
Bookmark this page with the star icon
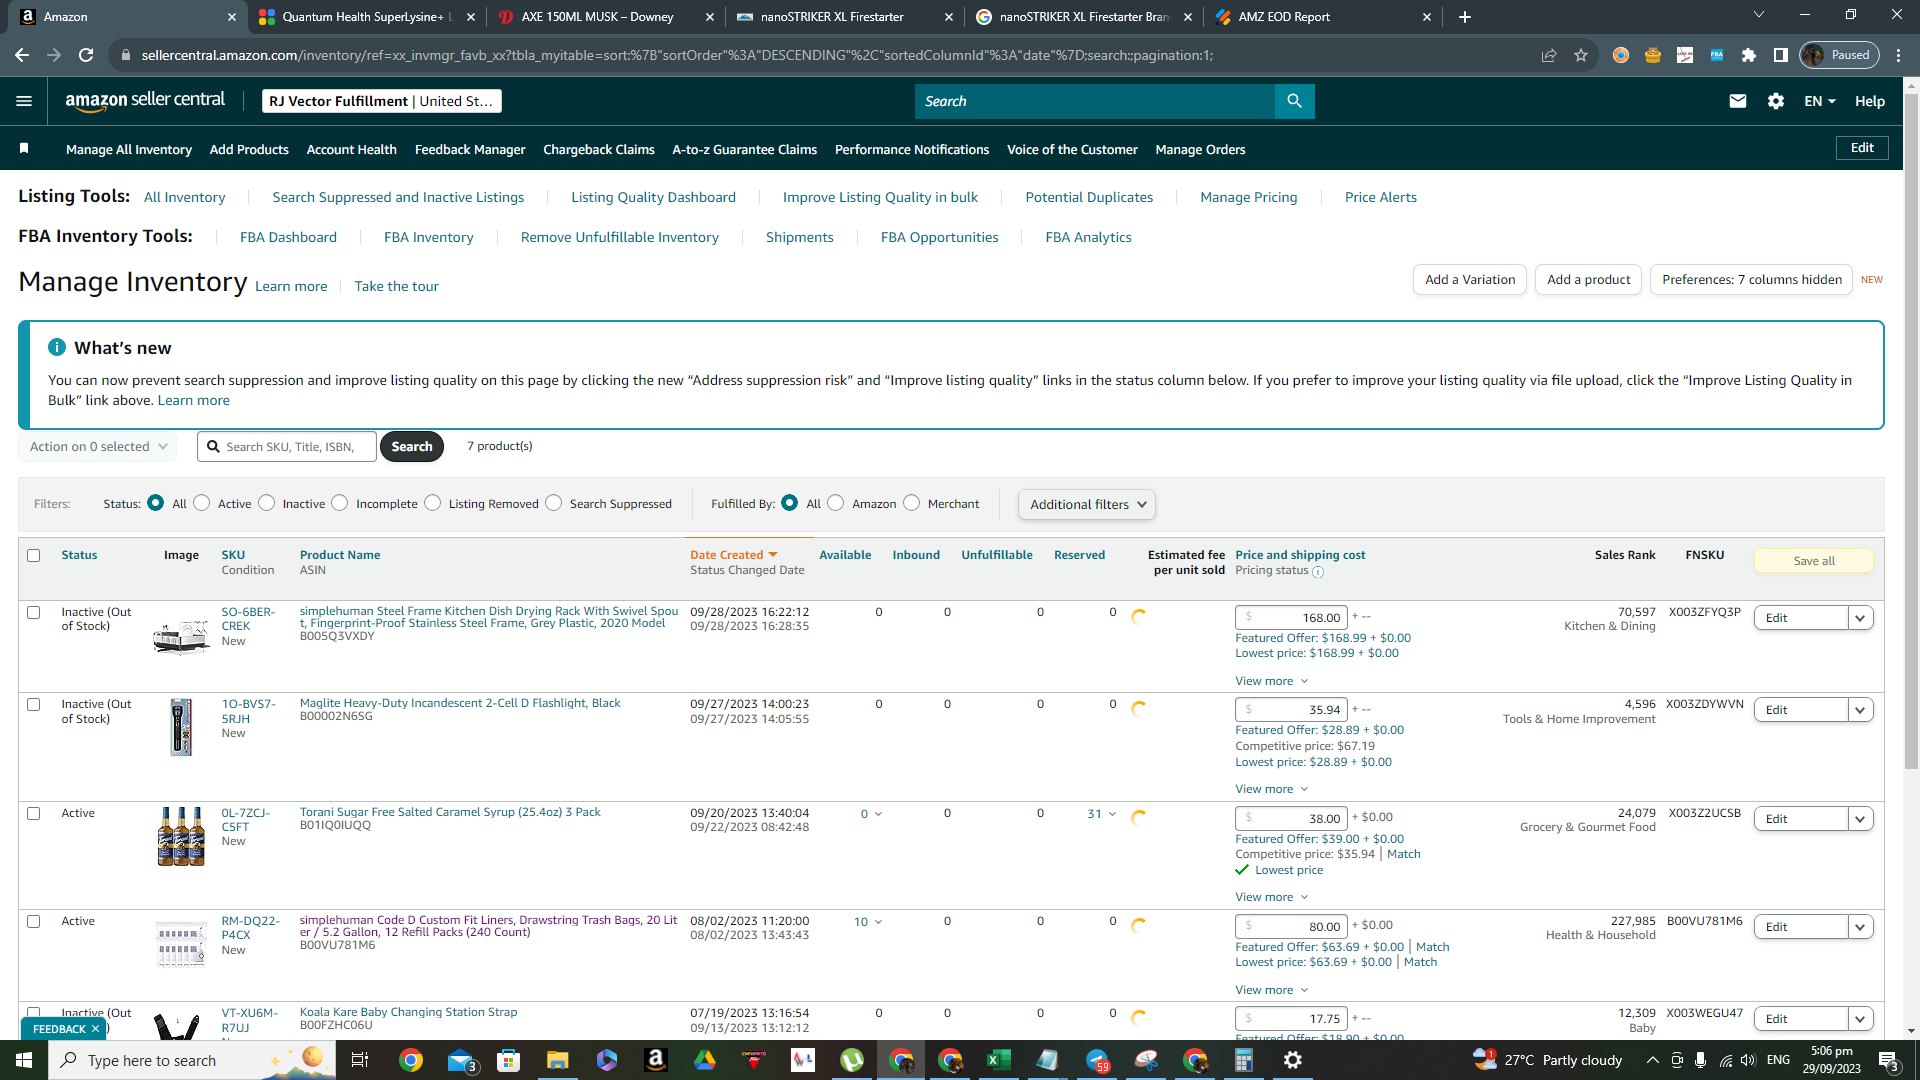tap(1581, 55)
